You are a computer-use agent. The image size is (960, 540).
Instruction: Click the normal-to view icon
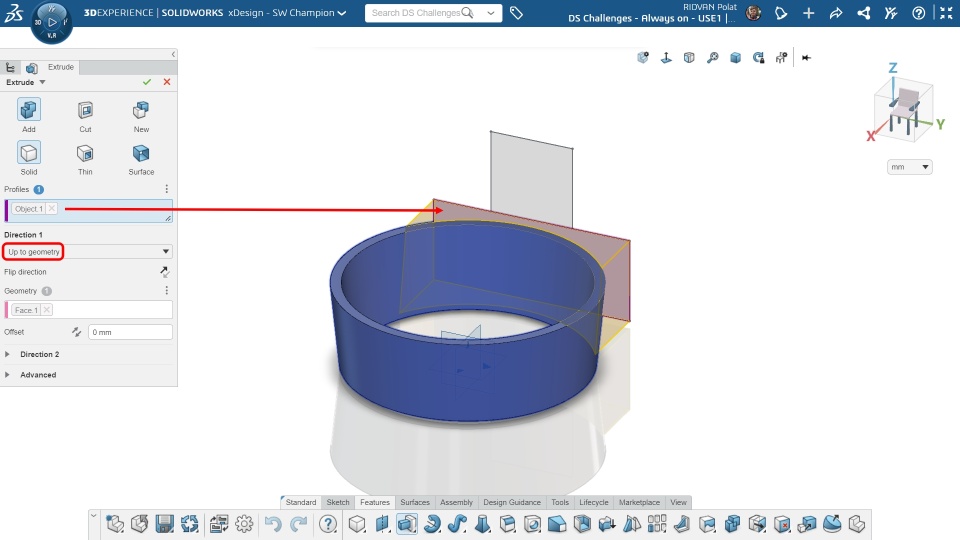tap(666, 58)
